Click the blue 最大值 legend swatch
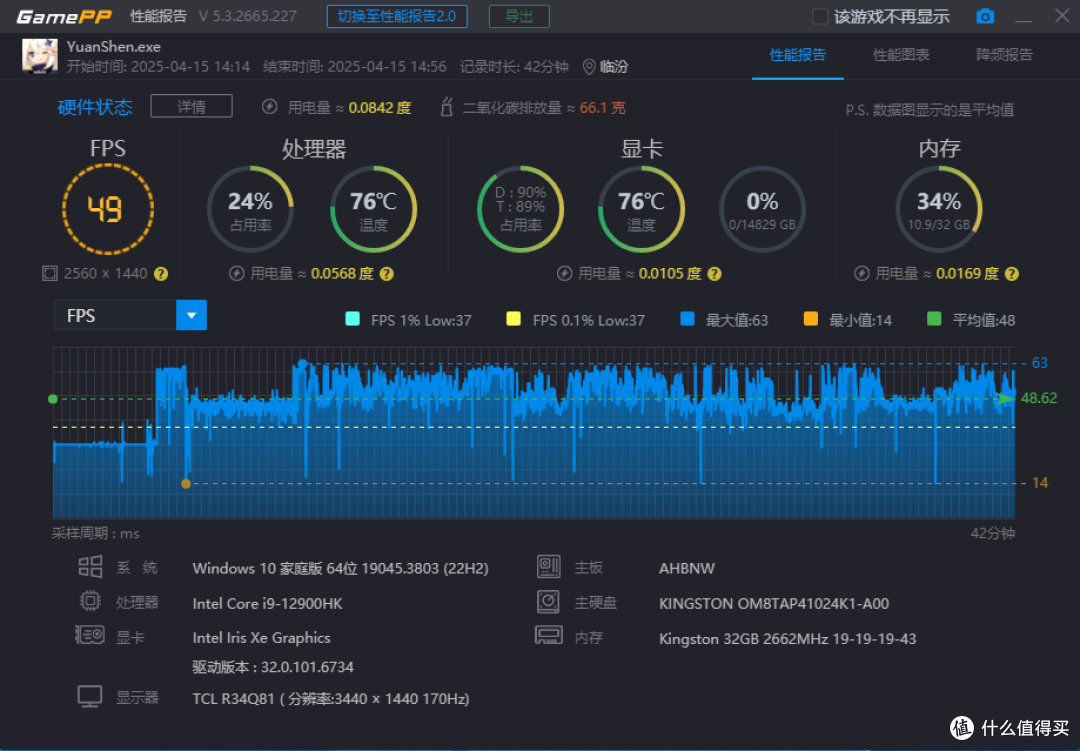1080x751 pixels. click(x=687, y=319)
